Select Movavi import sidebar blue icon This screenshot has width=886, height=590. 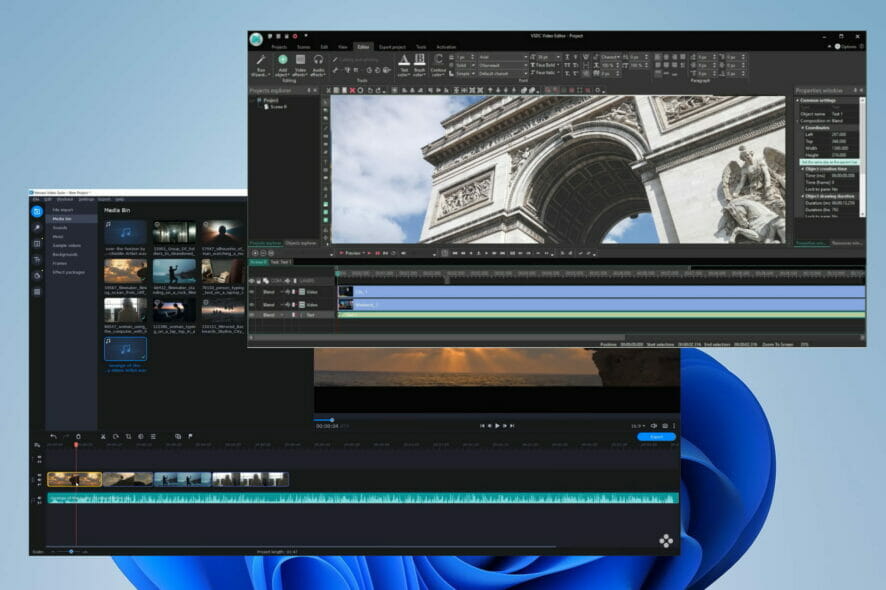(x=37, y=211)
